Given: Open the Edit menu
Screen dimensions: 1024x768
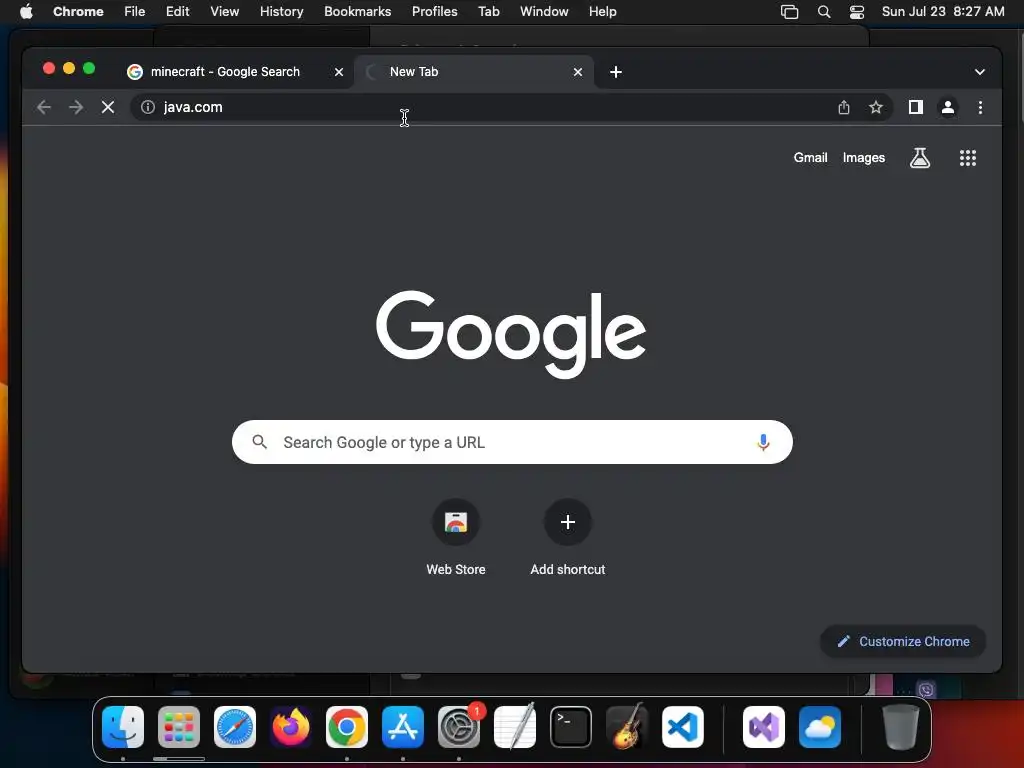Looking at the screenshot, I should pos(177,12).
